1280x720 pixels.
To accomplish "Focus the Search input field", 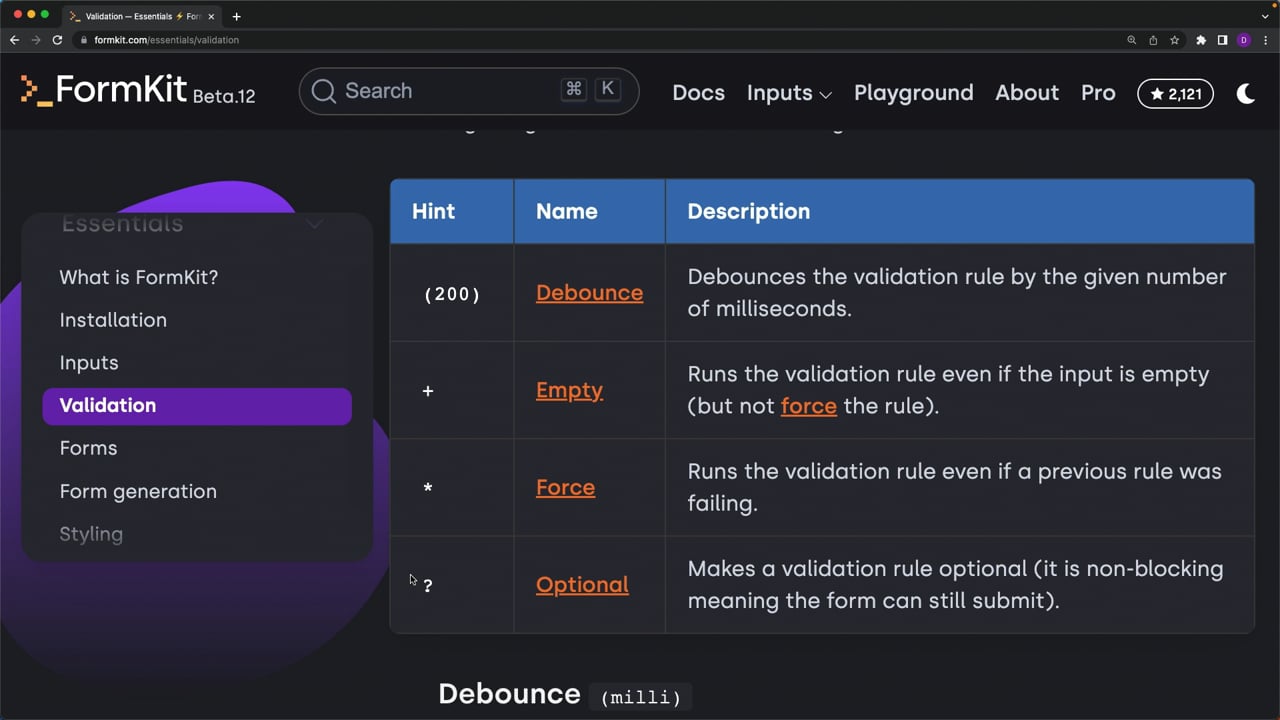I will pyautogui.click(x=469, y=91).
